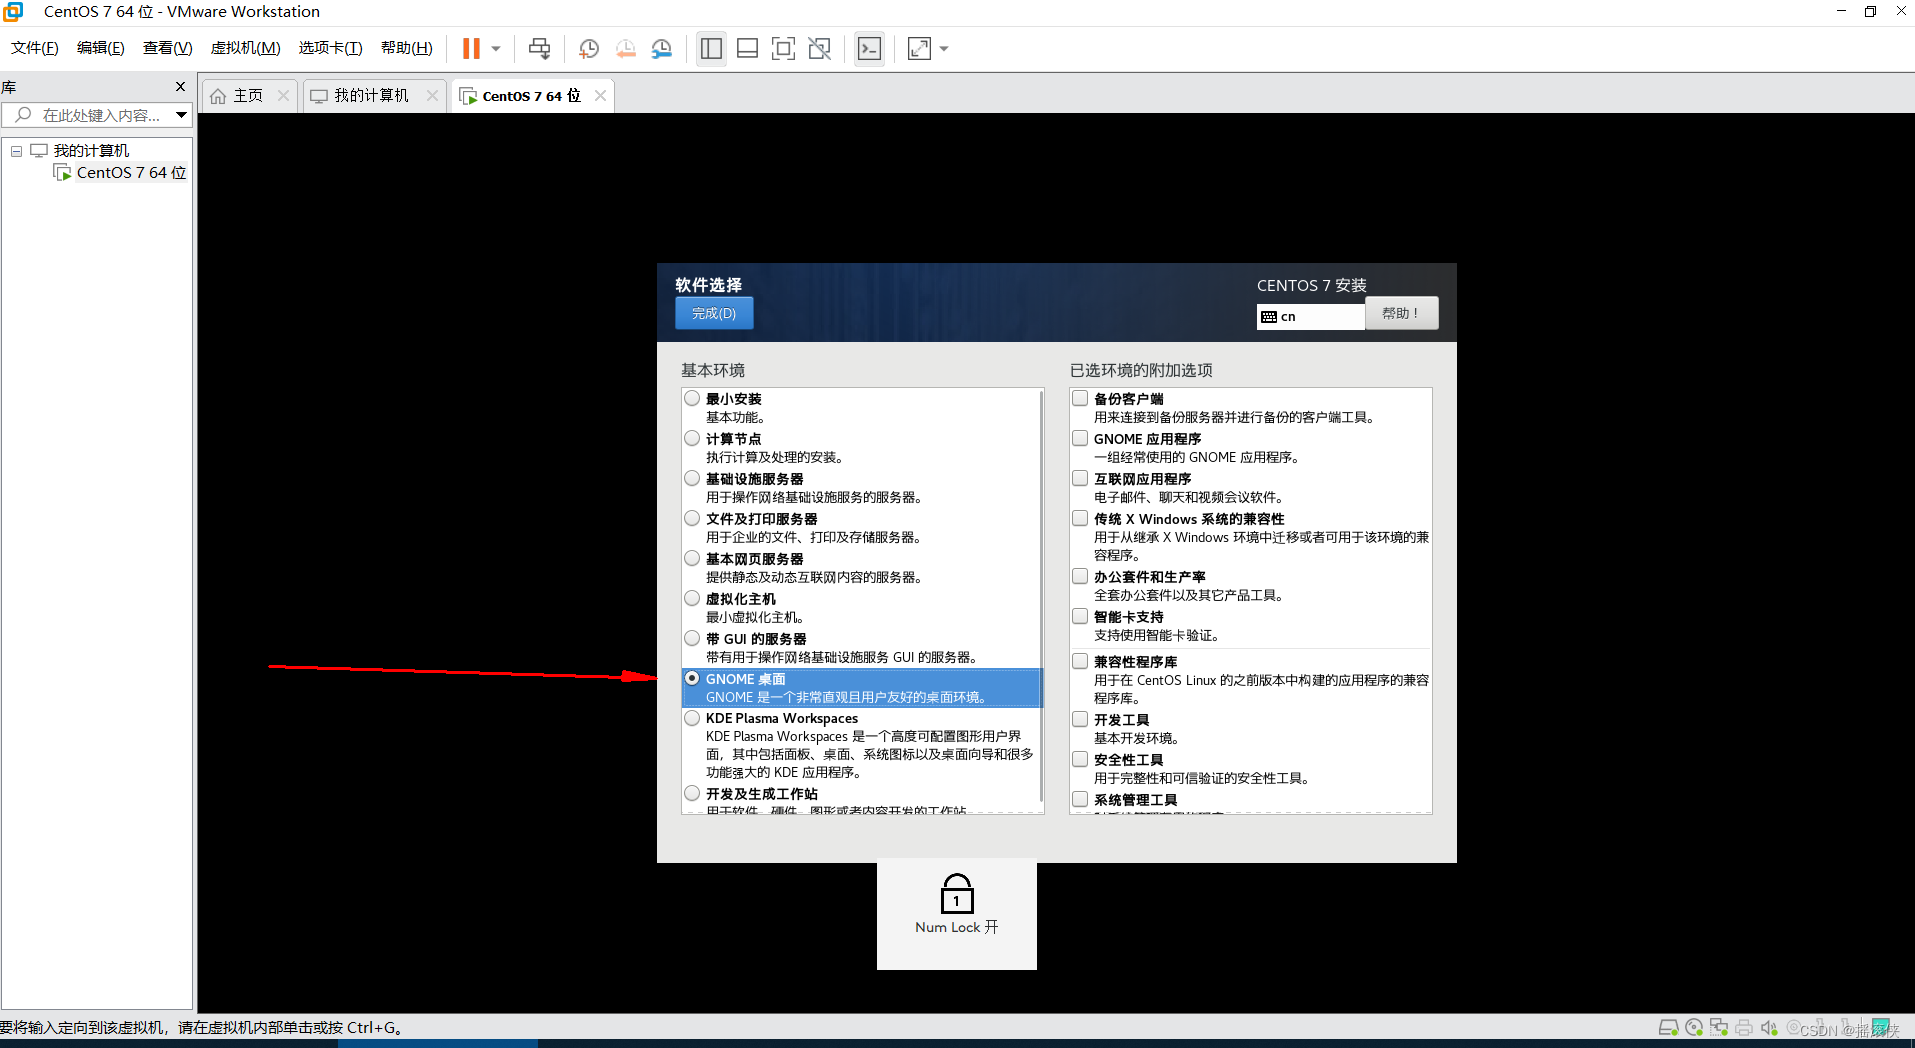This screenshot has height=1048, width=1915.
Task: Open the 帮助(H) menu
Action: pos(407,48)
